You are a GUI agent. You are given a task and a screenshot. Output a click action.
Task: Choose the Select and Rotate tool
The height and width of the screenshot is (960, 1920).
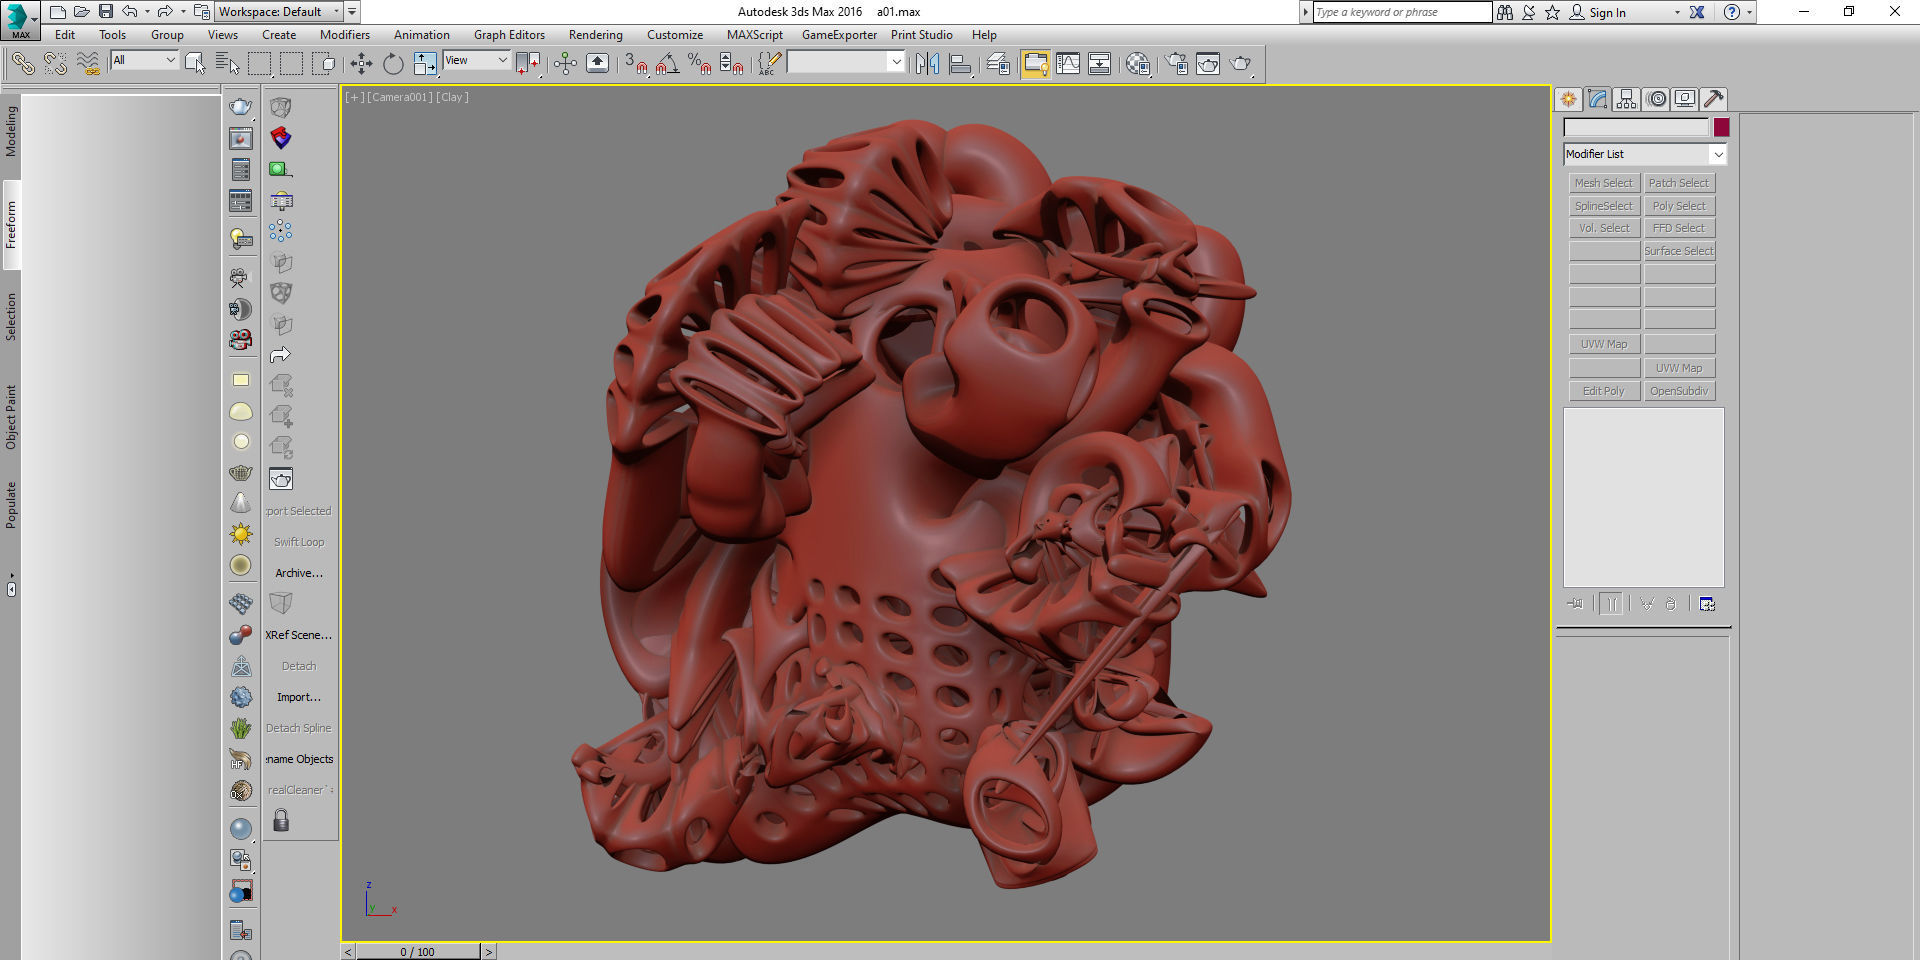coord(393,64)
